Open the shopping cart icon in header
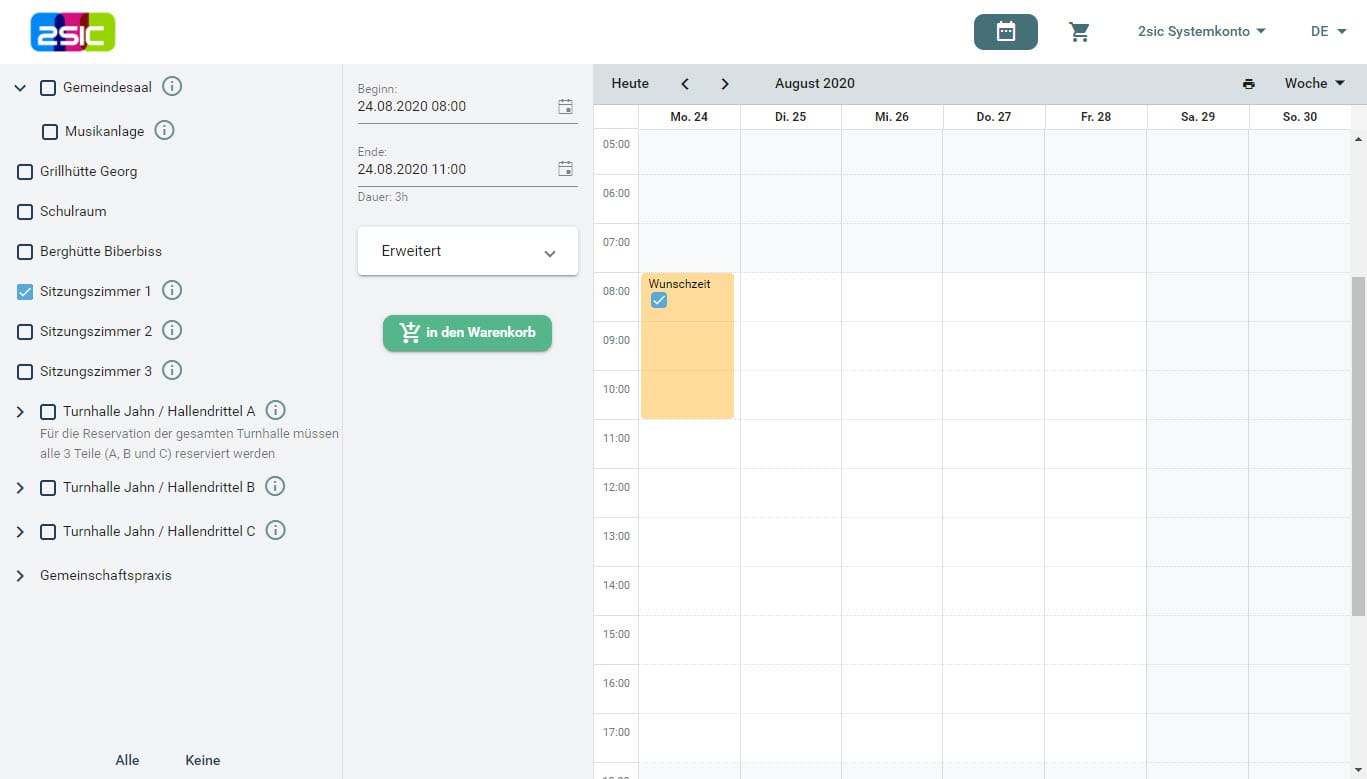 point(1079,32)
